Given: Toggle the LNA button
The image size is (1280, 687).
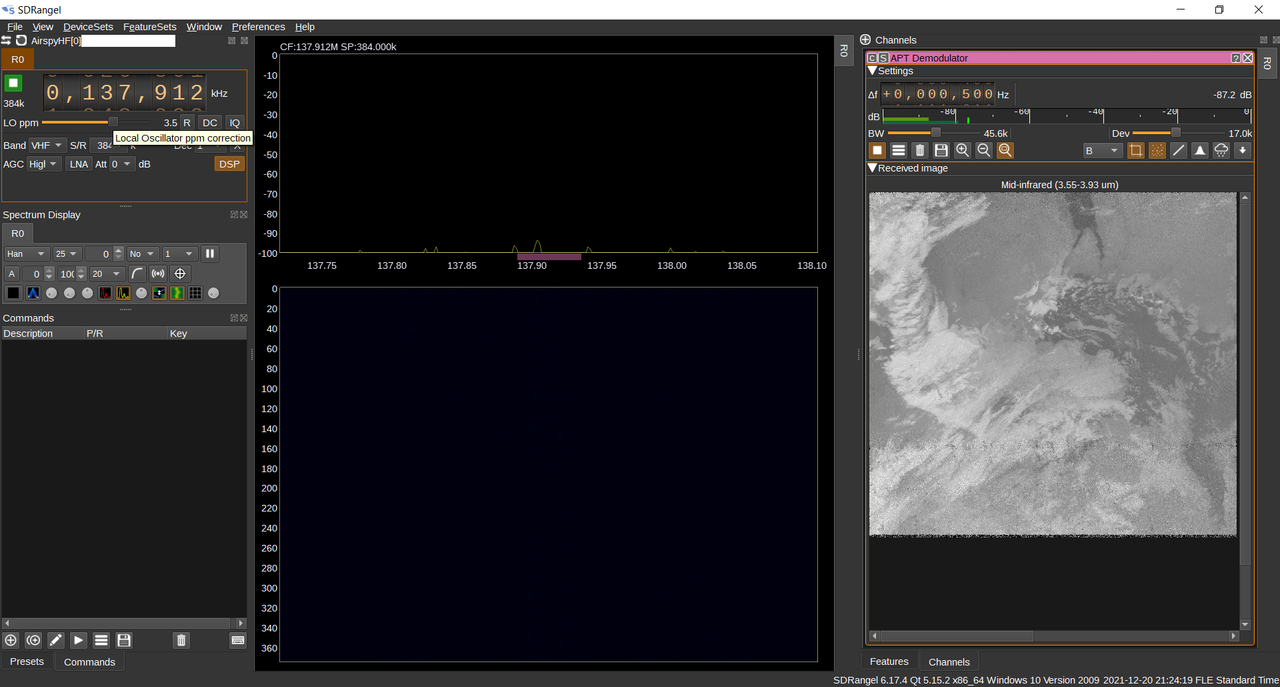Looking at the screenshot, I should point(78,164).
